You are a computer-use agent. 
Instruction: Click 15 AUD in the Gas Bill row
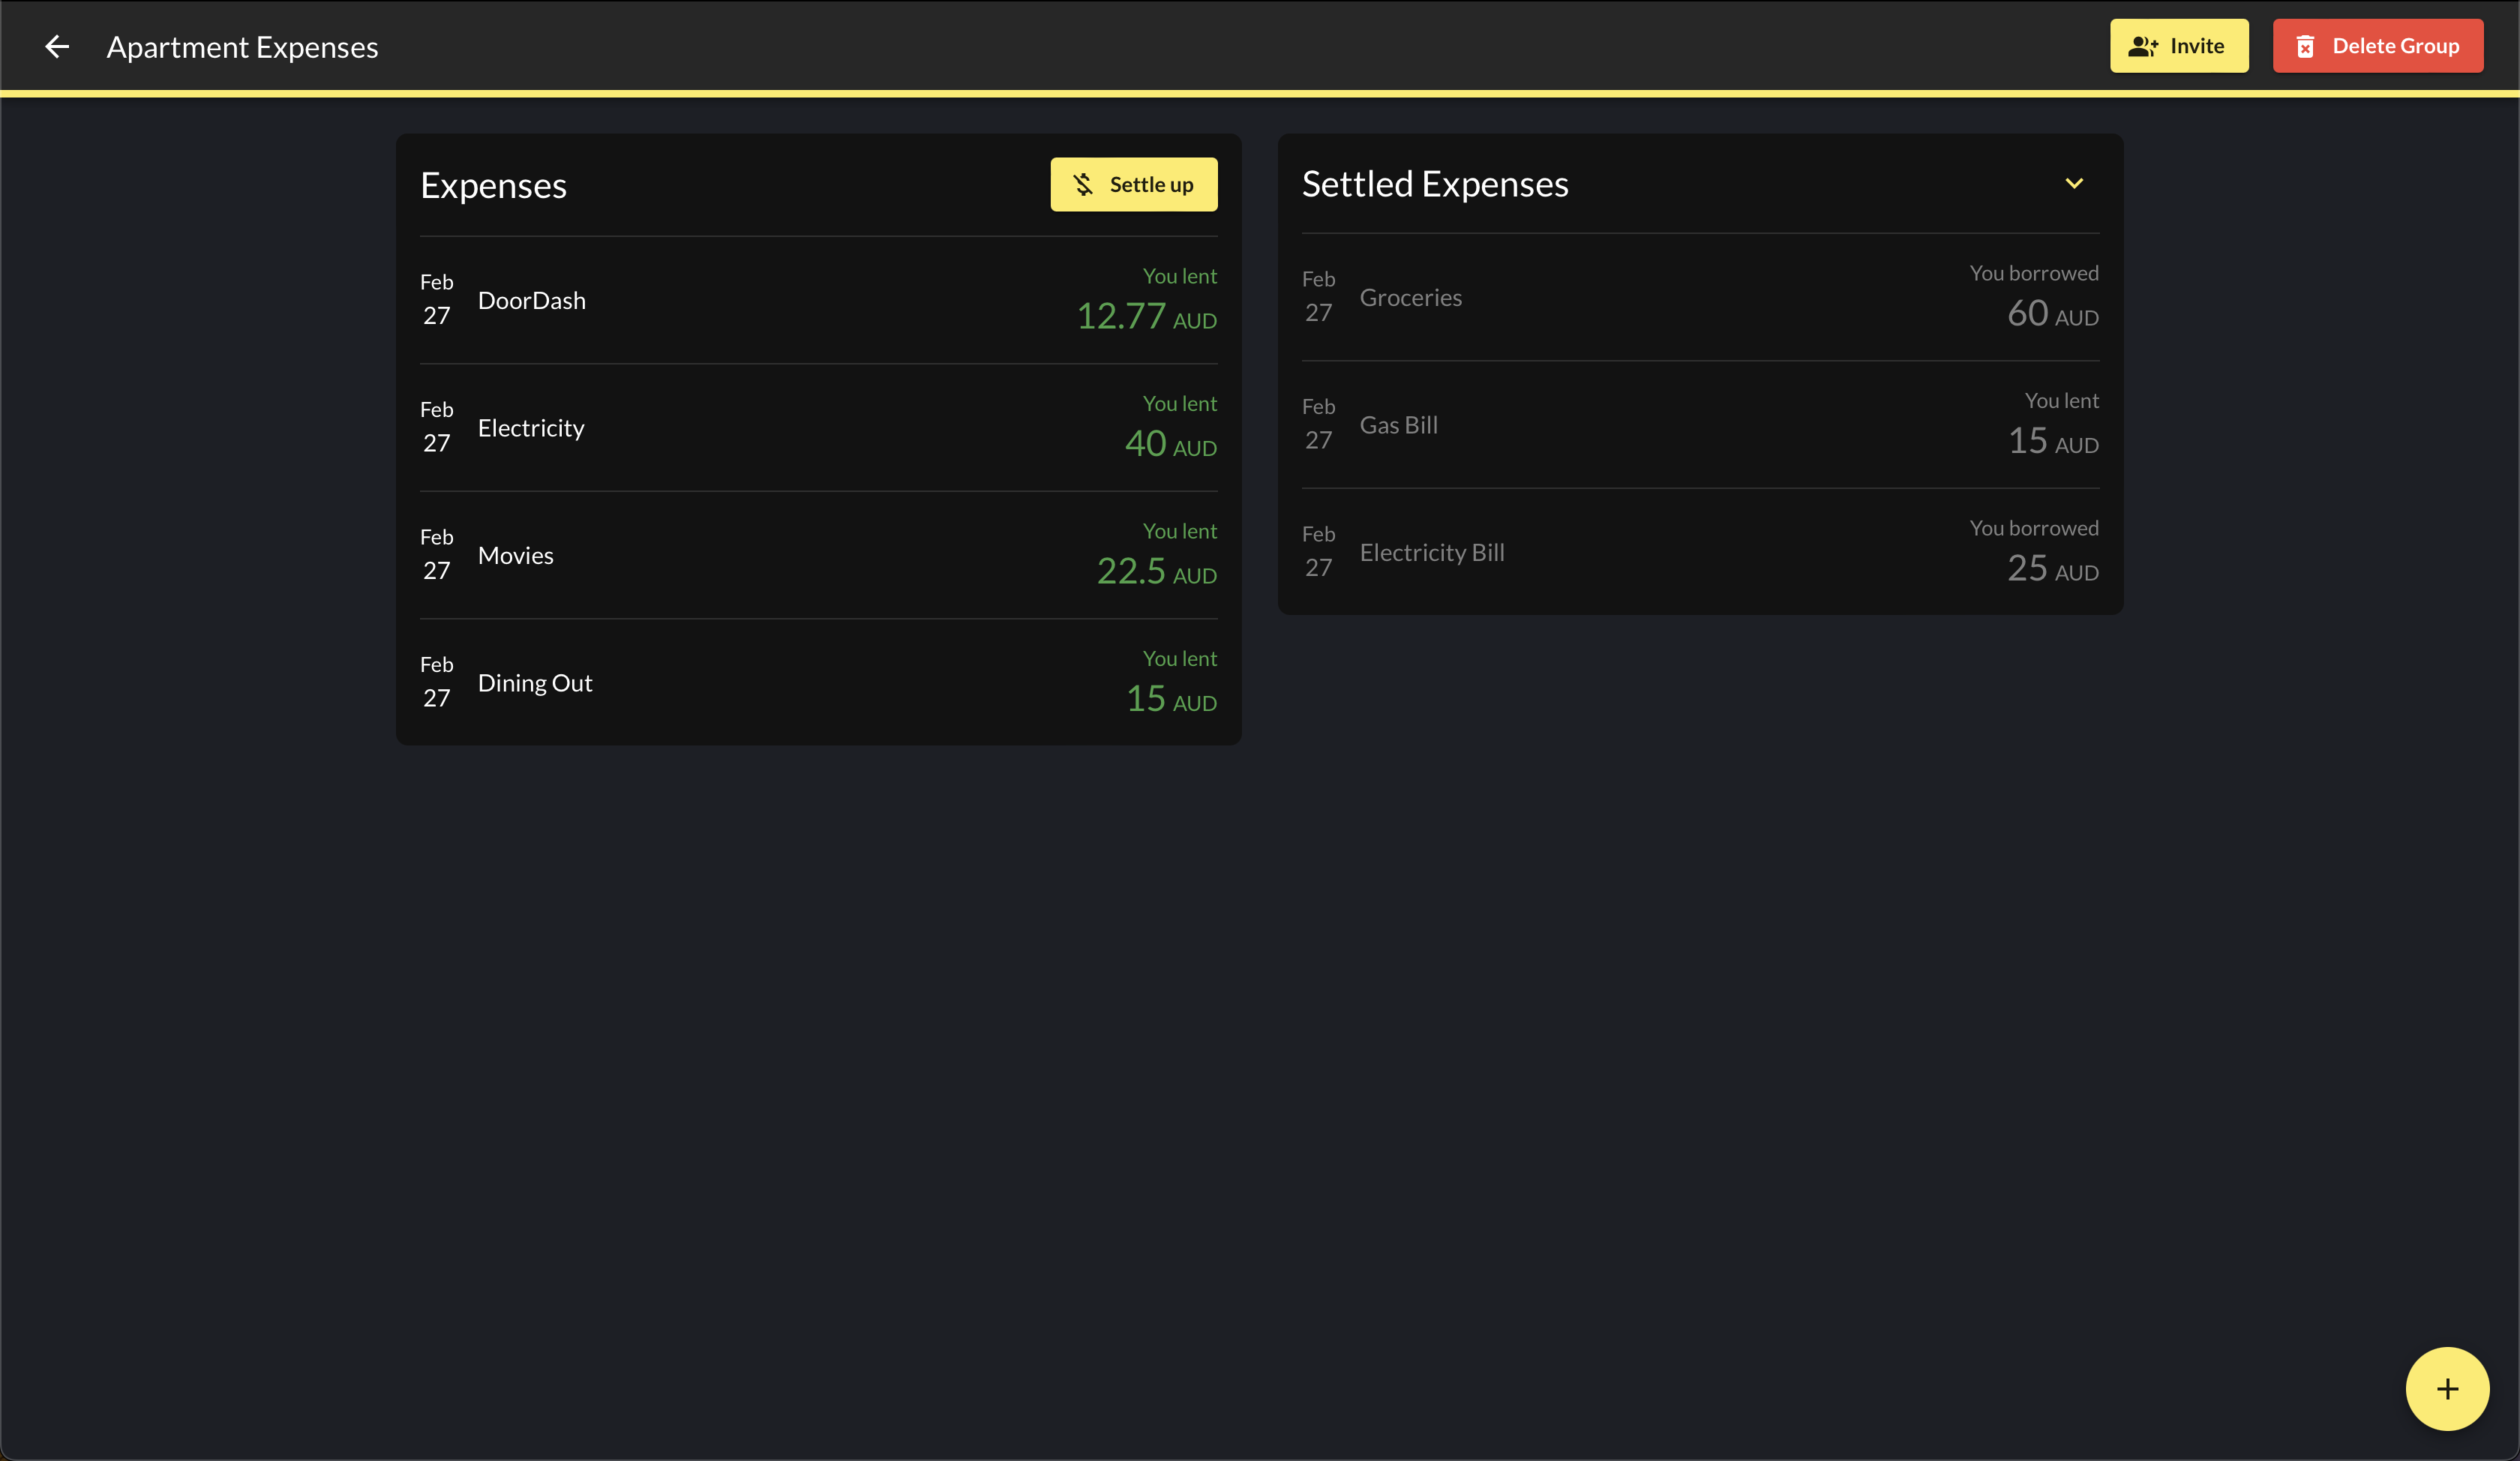pos(2053,441)
